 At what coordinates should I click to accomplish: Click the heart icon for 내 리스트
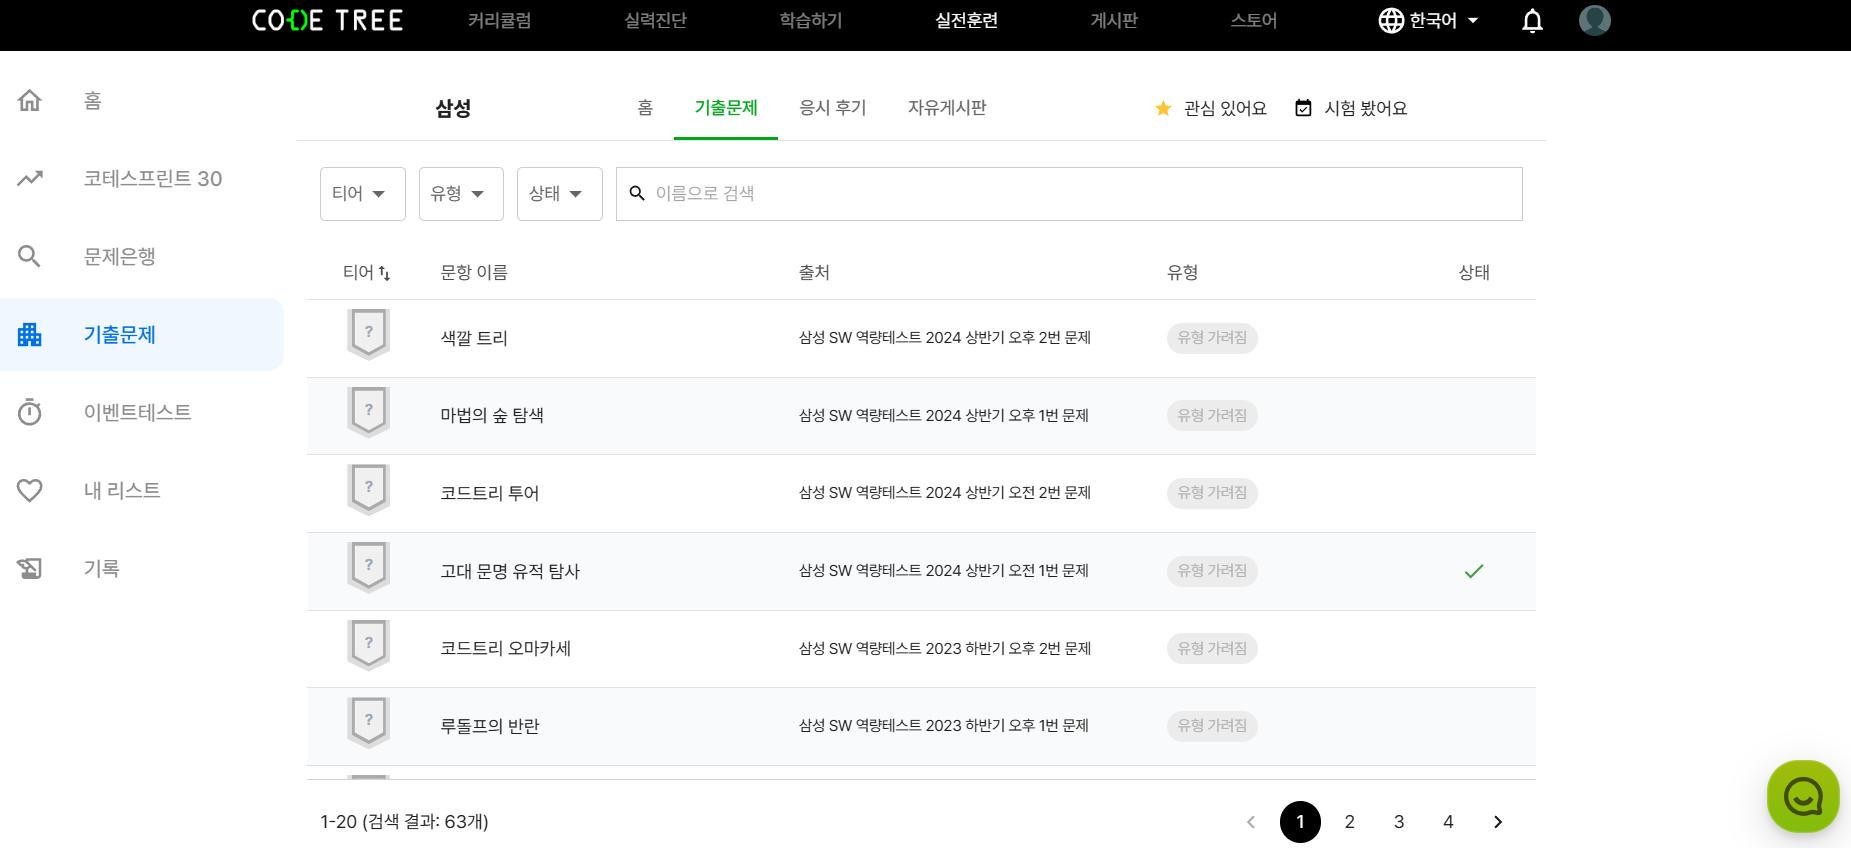pyautogui.click(x=30, y=490)
